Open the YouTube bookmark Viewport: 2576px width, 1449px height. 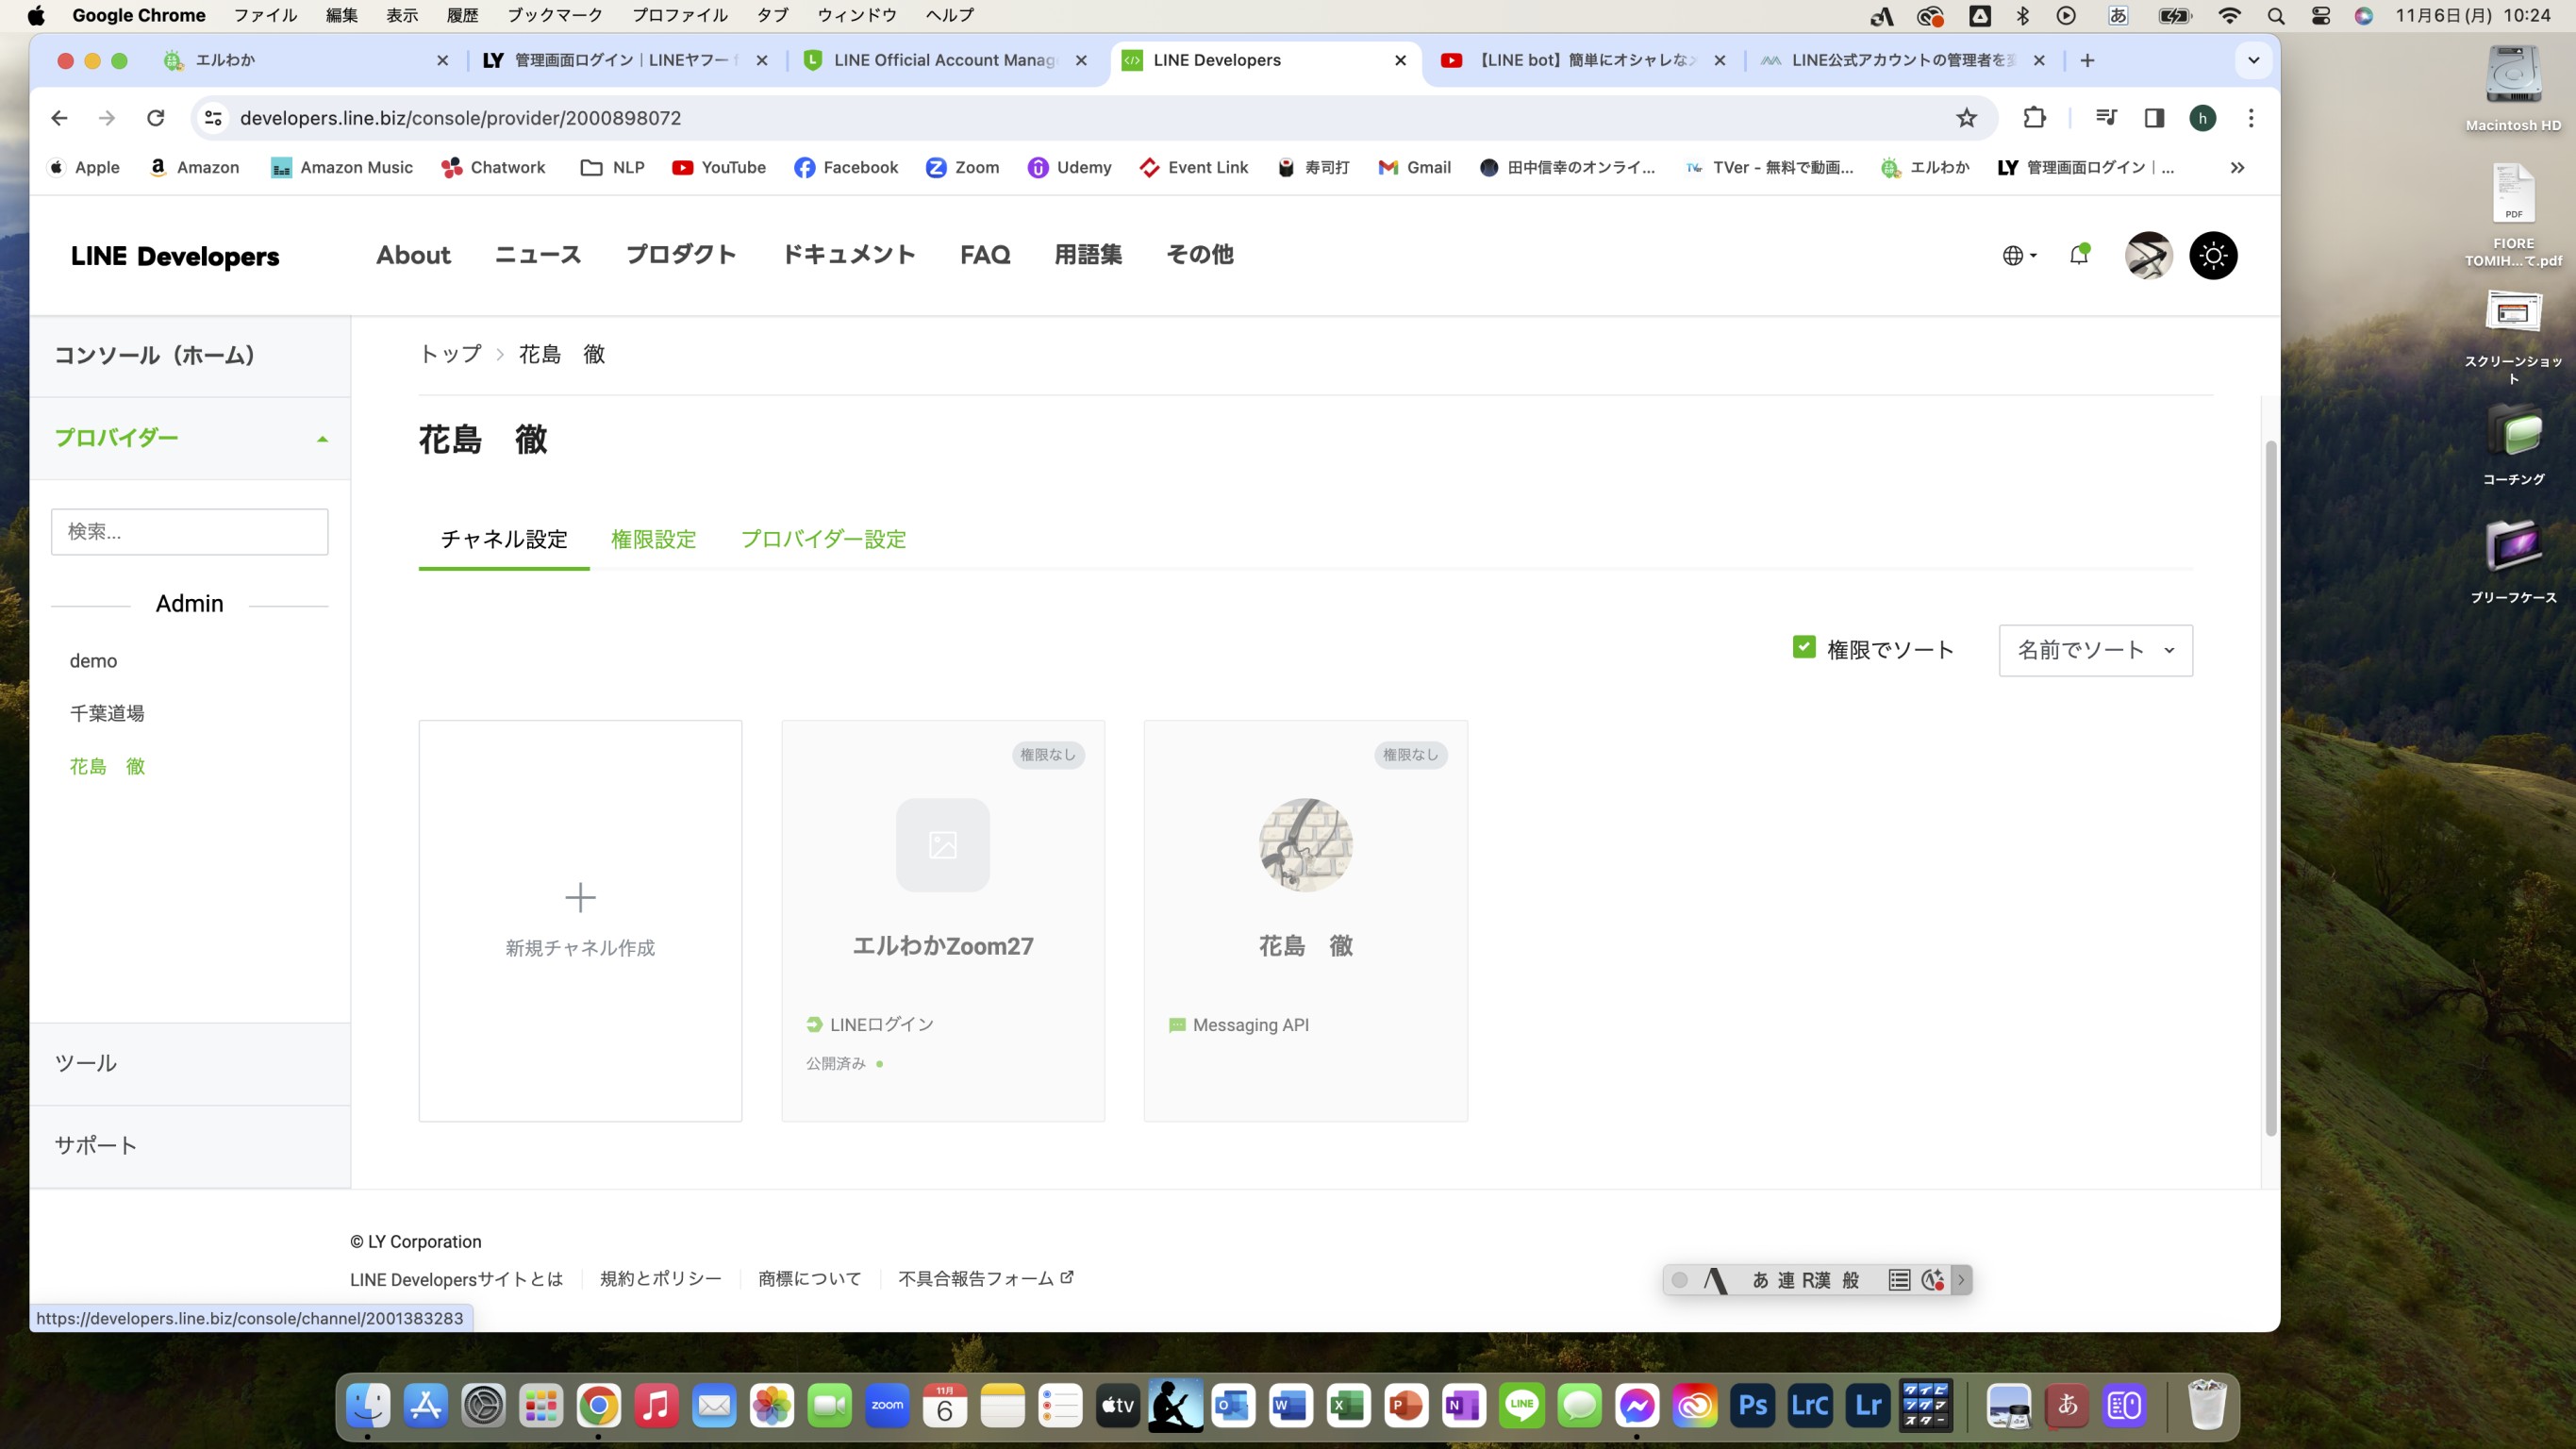tap(719, 167)
